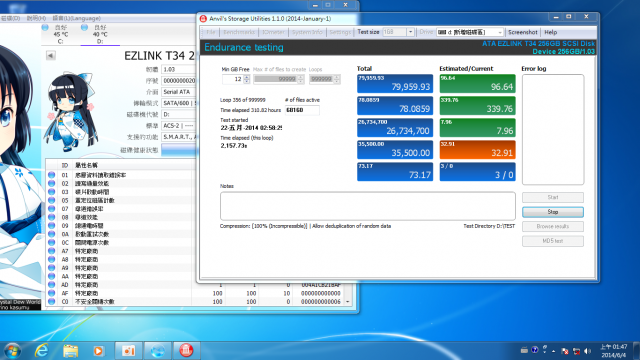Click the green 96.64 tile
640x360 pixels.
pyautogui.click(x=477, y=84)
